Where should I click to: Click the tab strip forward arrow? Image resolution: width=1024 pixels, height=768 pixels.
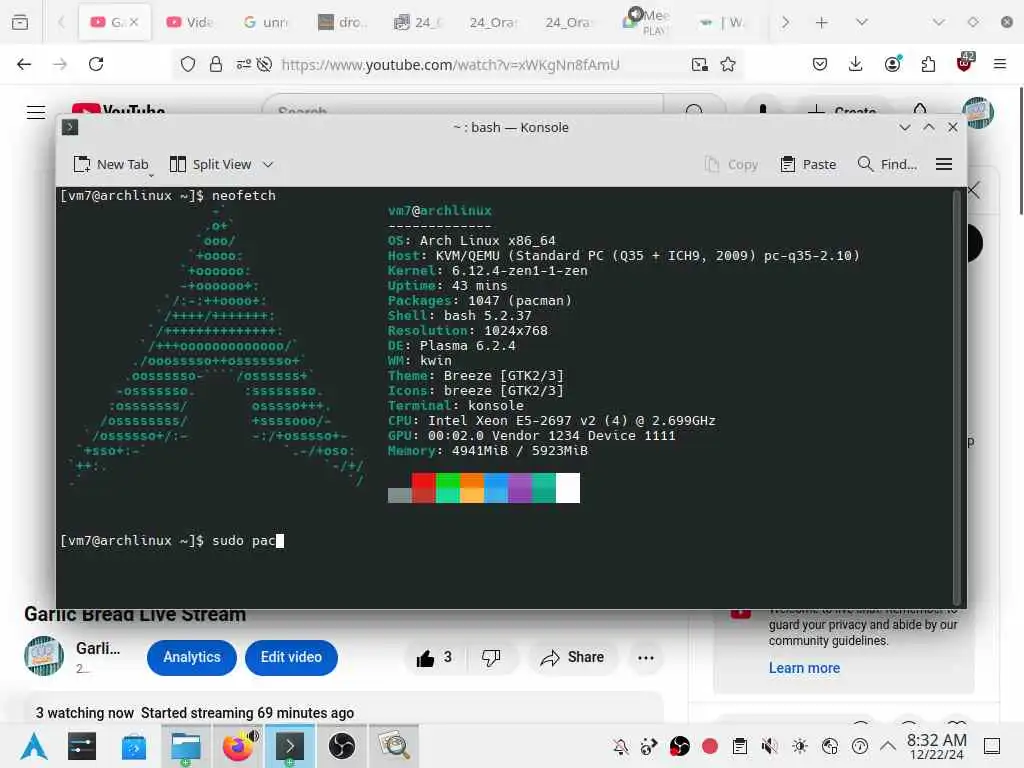(x=786, y=22)
